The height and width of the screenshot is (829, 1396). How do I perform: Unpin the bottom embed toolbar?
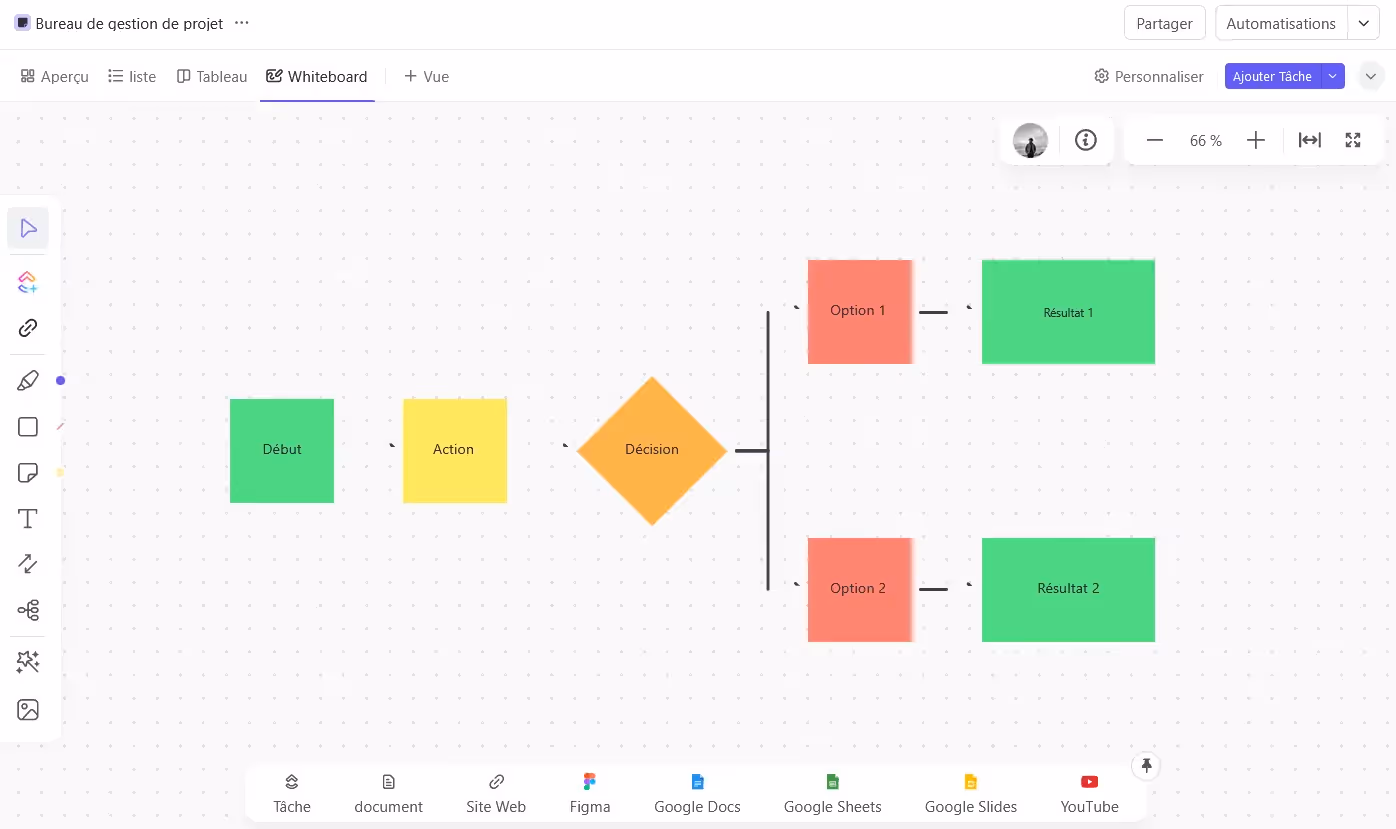pos(1146,765)
